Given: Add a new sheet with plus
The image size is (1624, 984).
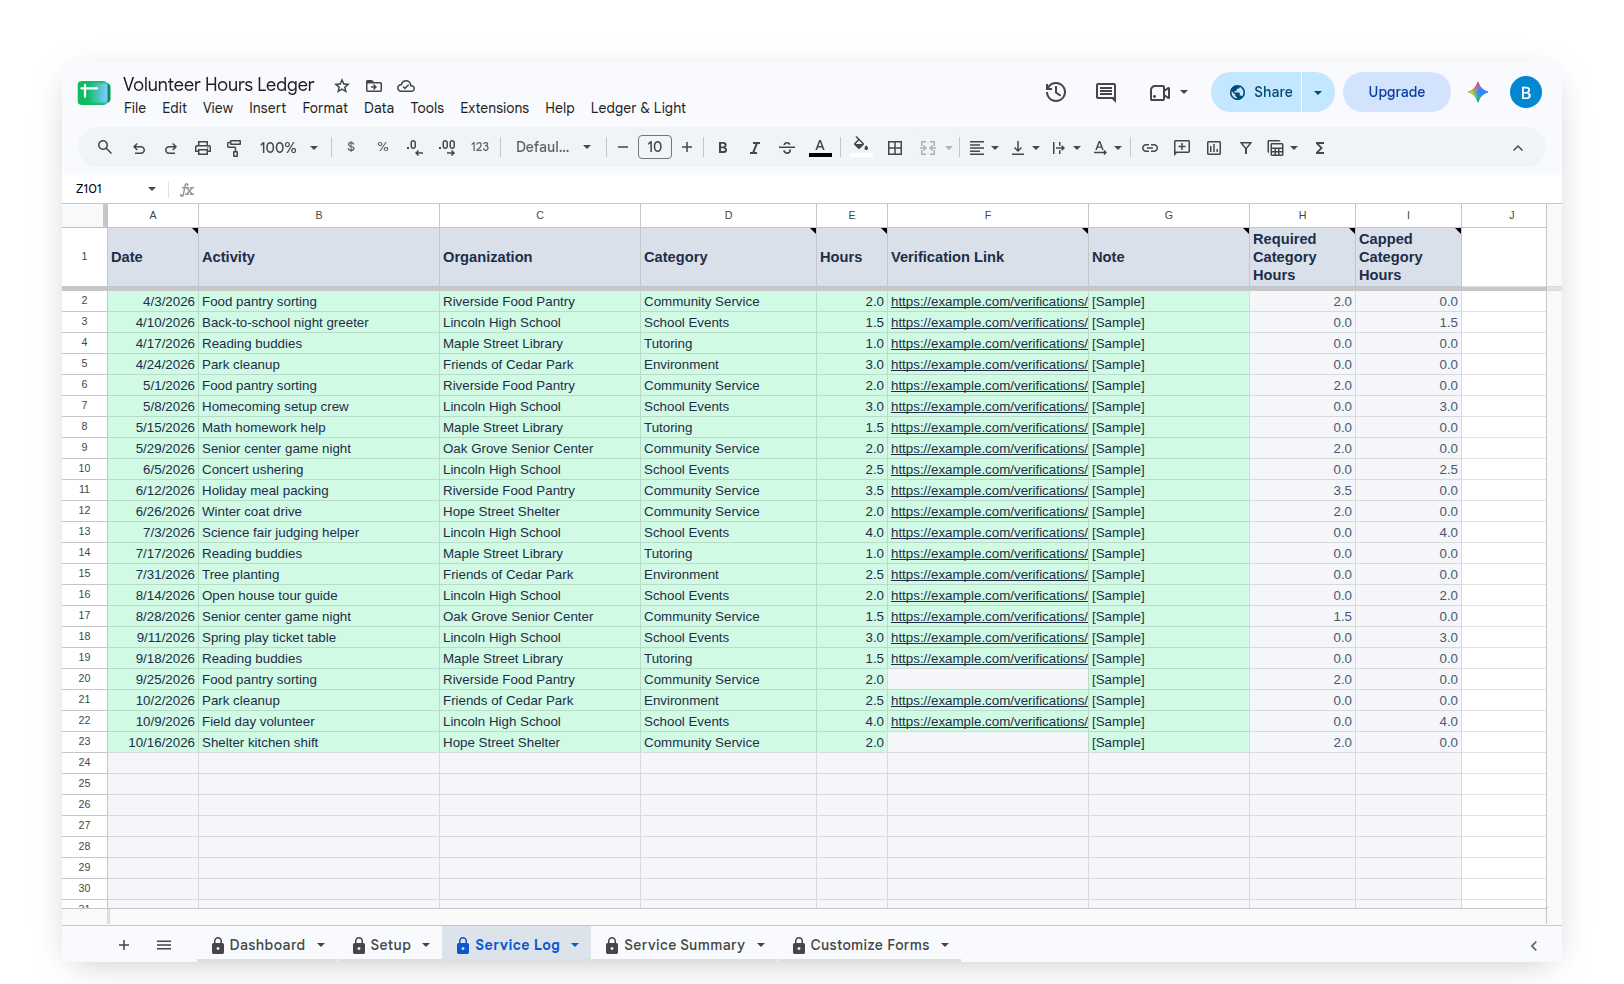Looking at the screenshot, I should tap(124, 945).
